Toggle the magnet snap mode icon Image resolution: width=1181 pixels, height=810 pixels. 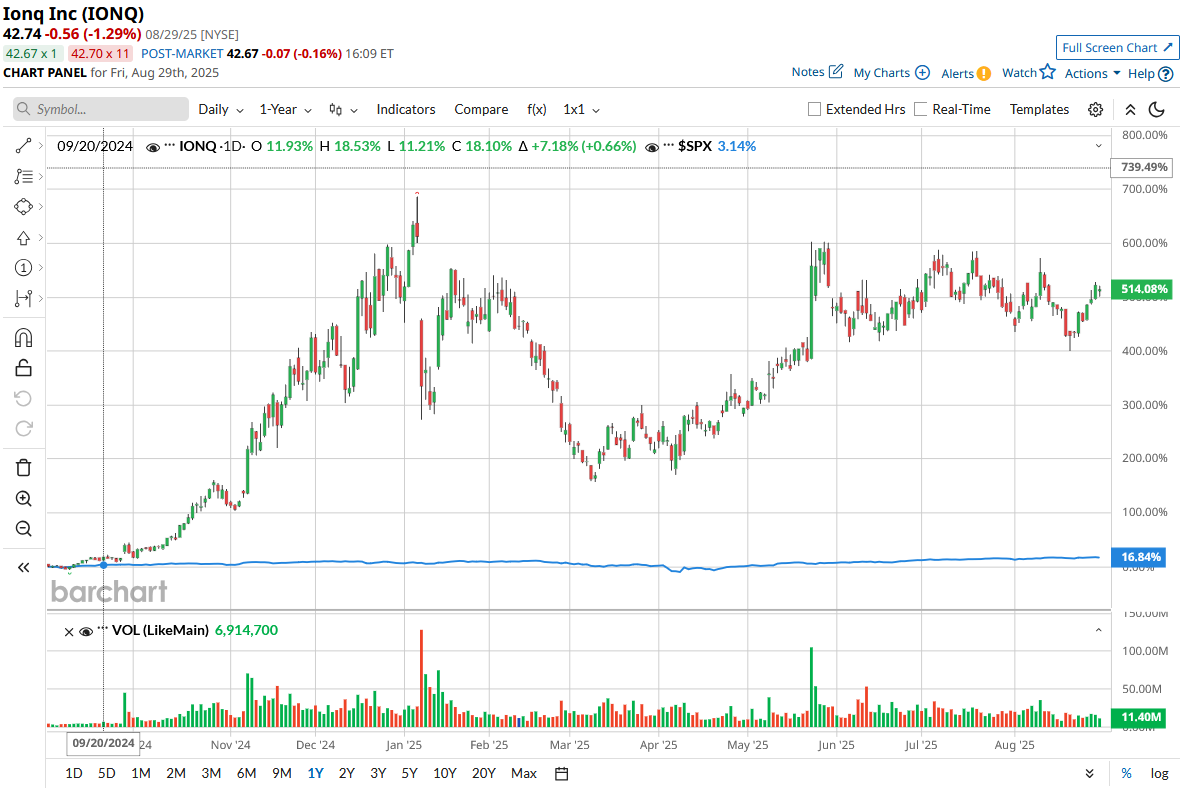click(23, 337)
